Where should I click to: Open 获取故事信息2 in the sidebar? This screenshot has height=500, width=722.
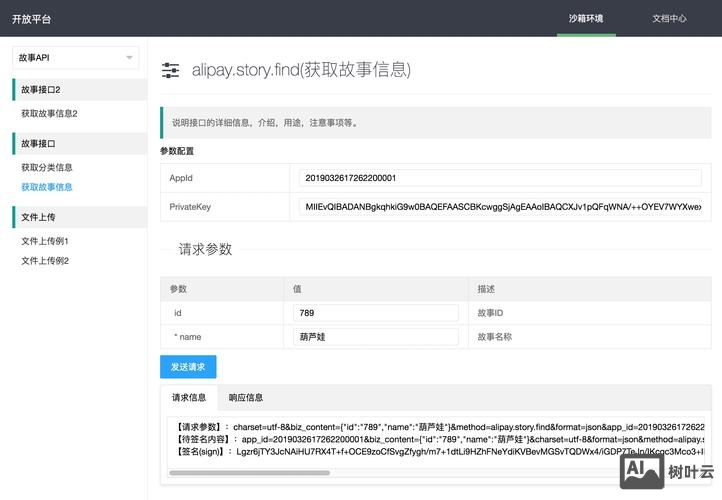point(49,113)
